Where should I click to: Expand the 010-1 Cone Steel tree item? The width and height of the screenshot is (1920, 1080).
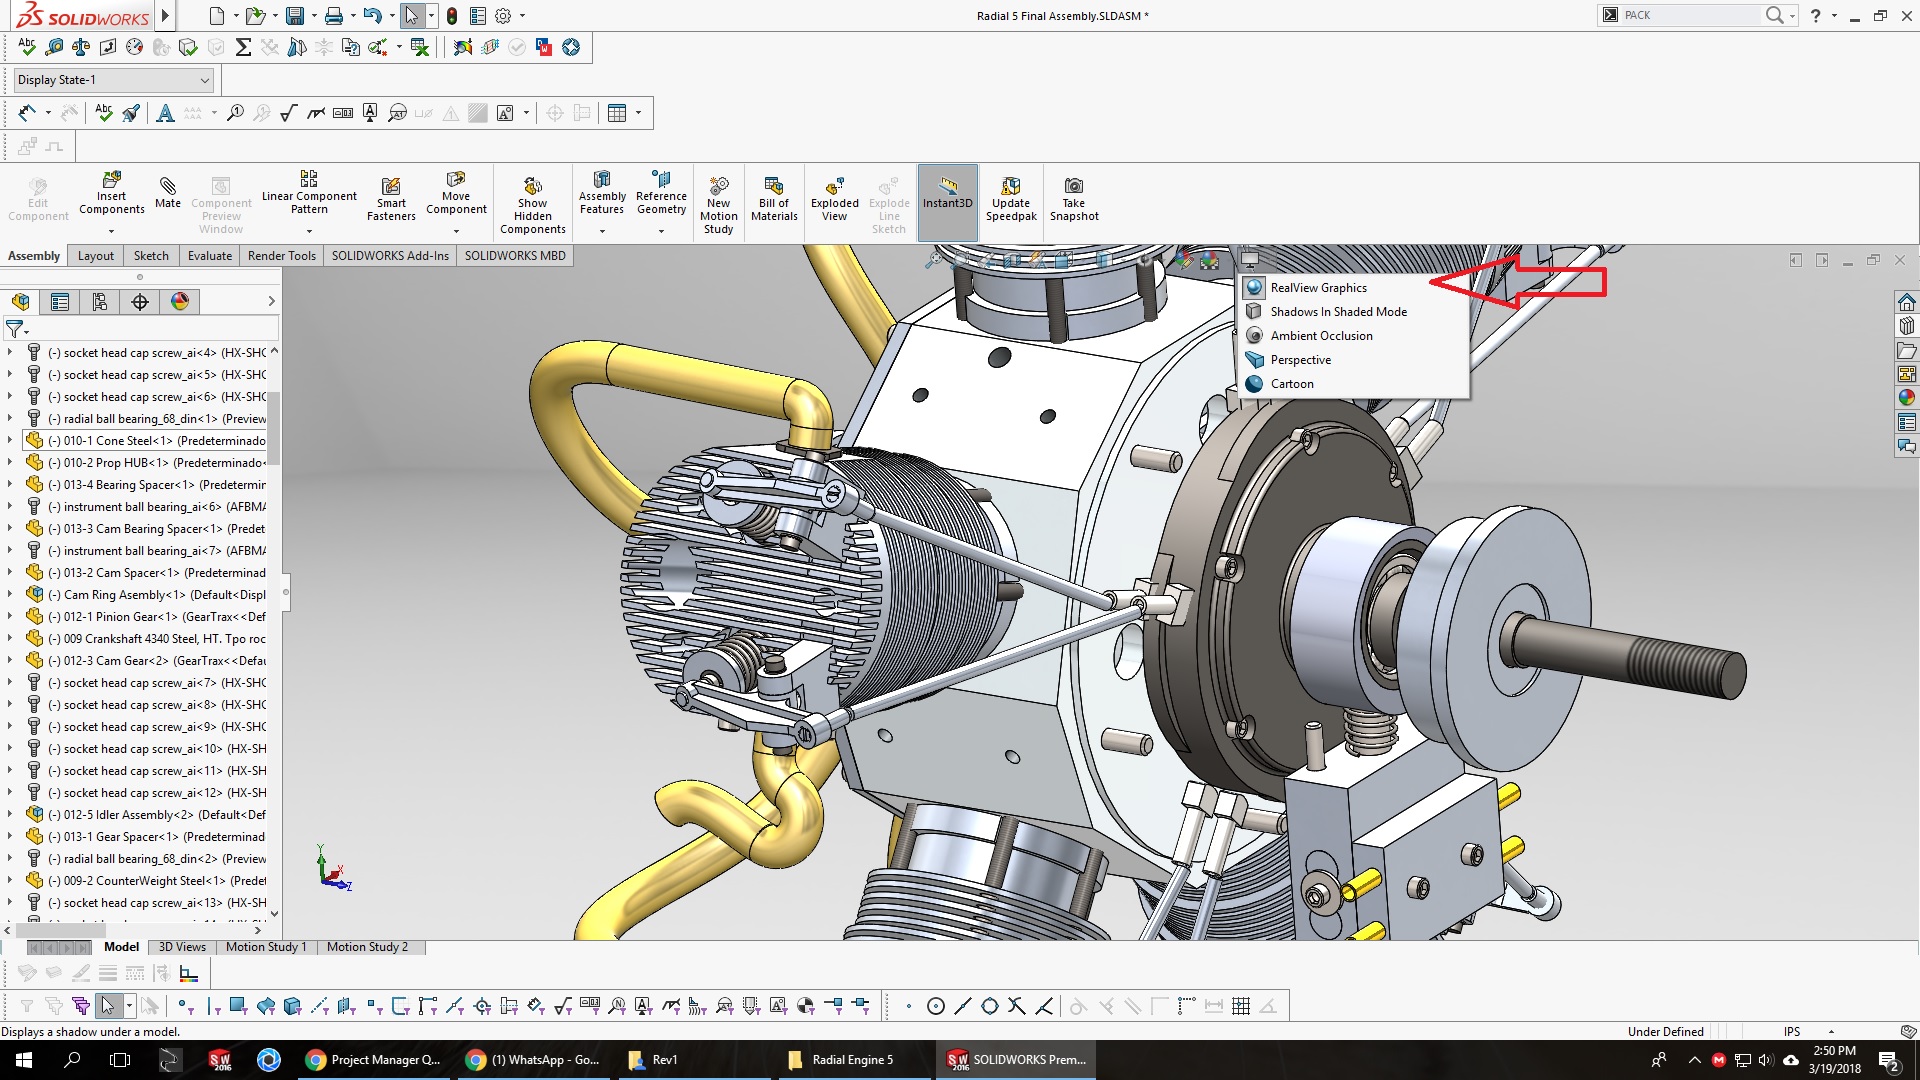[10, 441]
